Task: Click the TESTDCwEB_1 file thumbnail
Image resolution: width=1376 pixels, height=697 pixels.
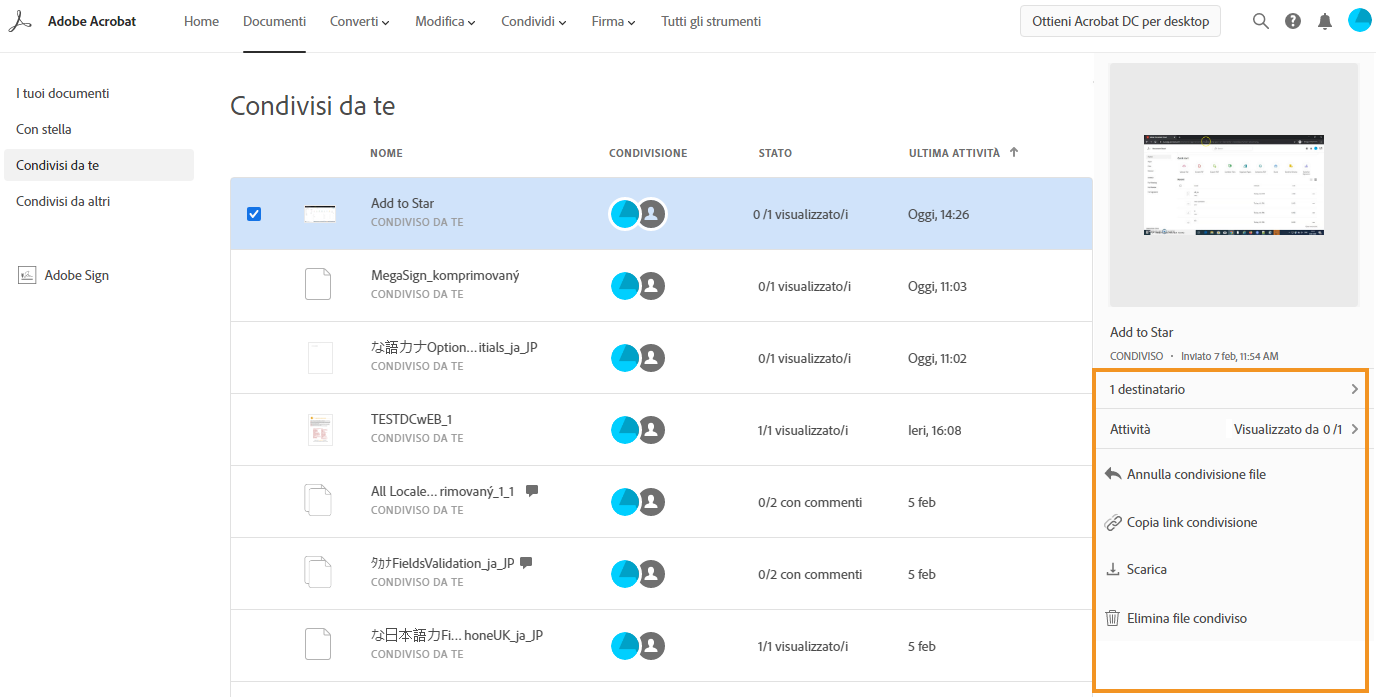Action: coord(320,429)
